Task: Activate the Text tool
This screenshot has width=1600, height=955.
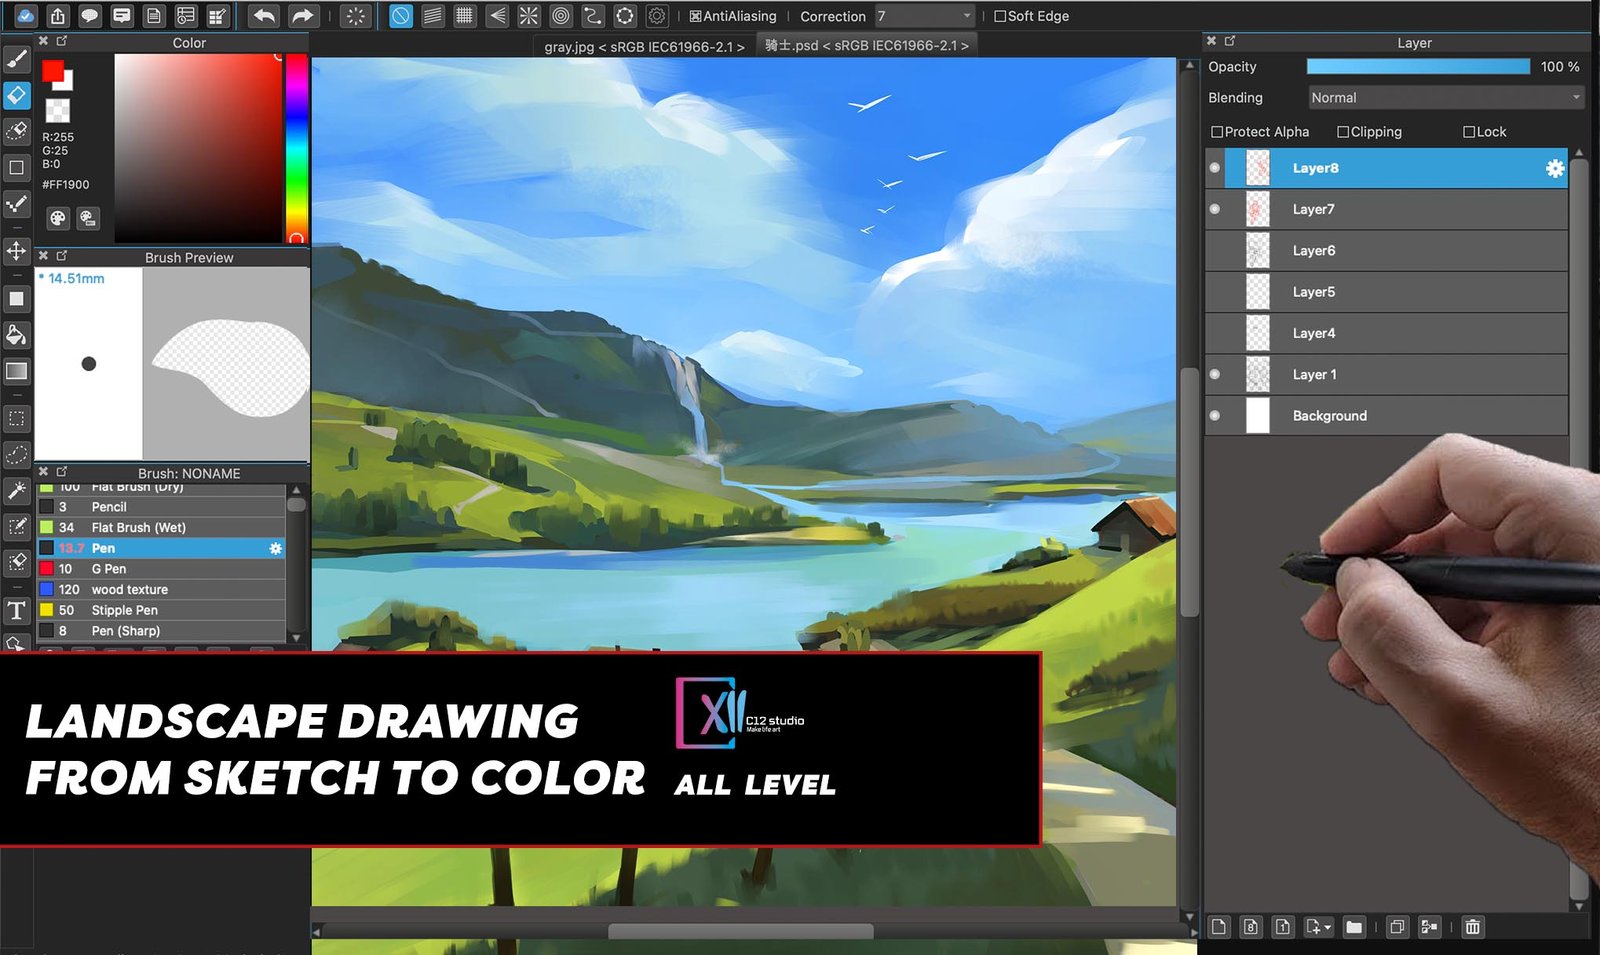Action: pos(17,610)
